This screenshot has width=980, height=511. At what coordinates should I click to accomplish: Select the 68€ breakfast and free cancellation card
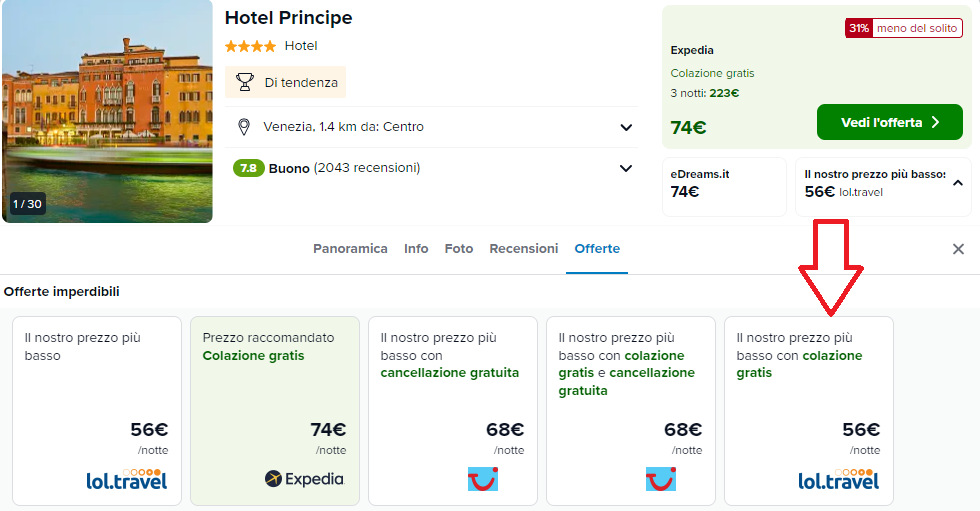630,410
